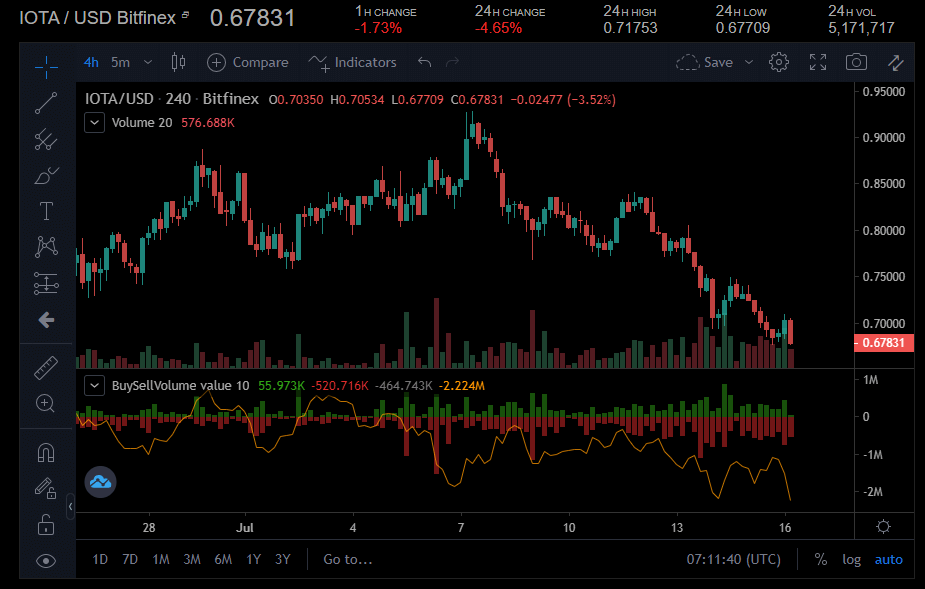Set the range to 1Y
Image resolution: width=925 pixels, height=589 pixels.
pyautogui.click(x=253, y=559)
